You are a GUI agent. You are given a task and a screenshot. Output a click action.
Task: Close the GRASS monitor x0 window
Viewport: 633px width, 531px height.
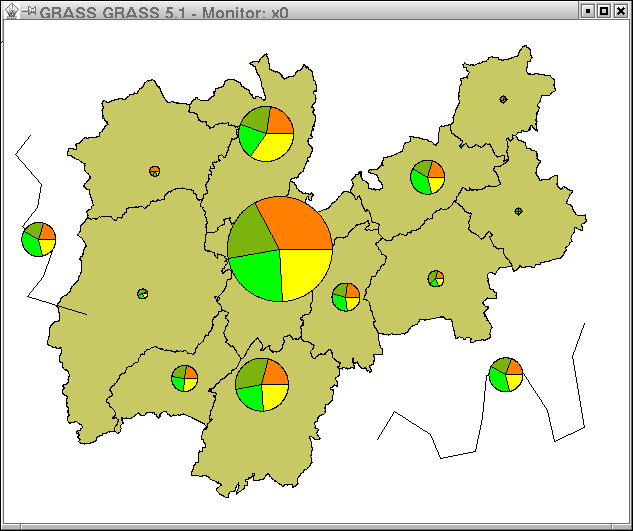coord(620,10)
